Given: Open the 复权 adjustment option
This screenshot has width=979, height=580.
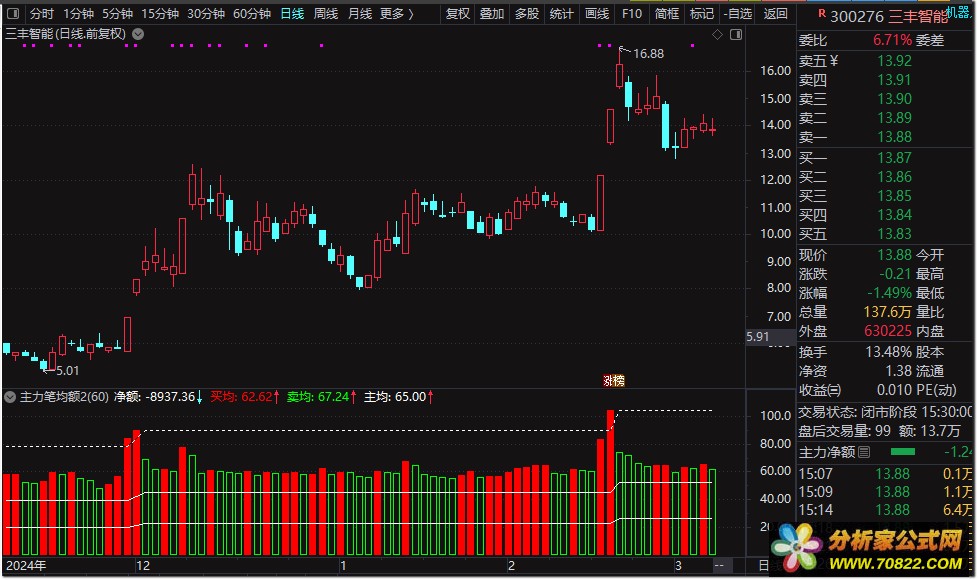Looking at the screenshot, I should point(458,14).
